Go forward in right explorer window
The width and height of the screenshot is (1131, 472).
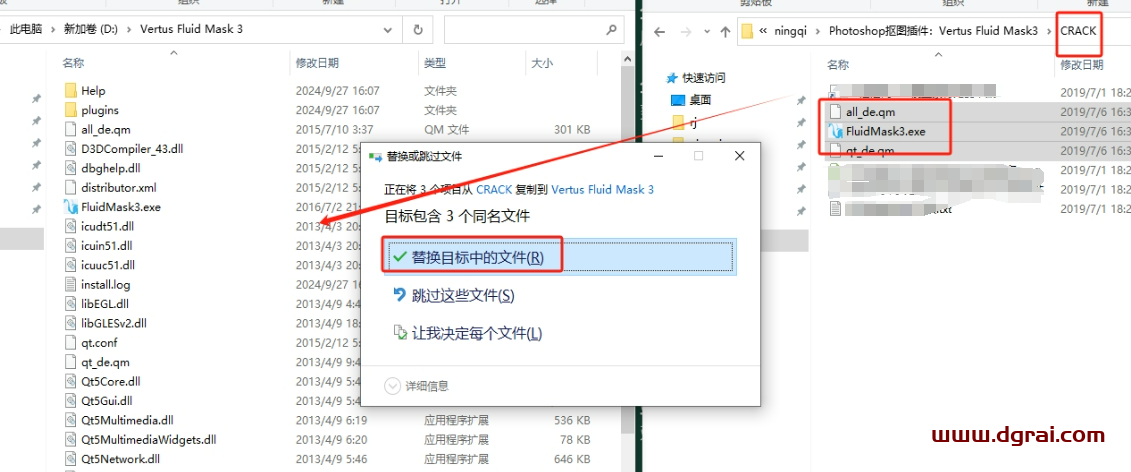[687, 32]
